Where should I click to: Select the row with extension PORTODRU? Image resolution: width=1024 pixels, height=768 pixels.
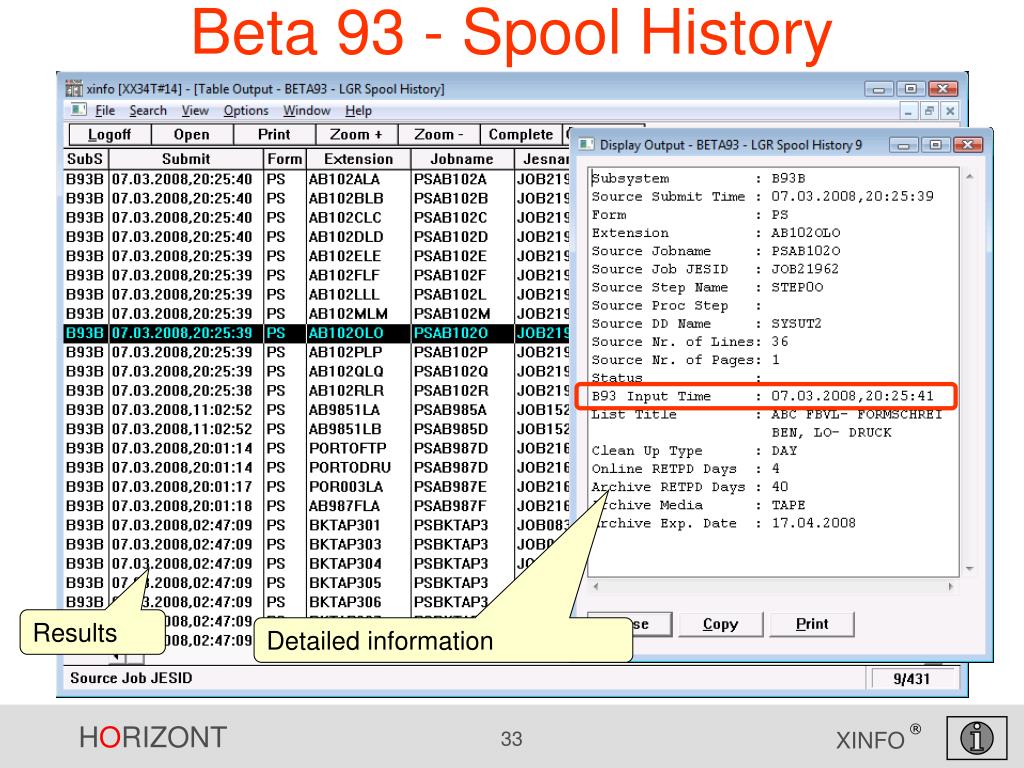317,468
